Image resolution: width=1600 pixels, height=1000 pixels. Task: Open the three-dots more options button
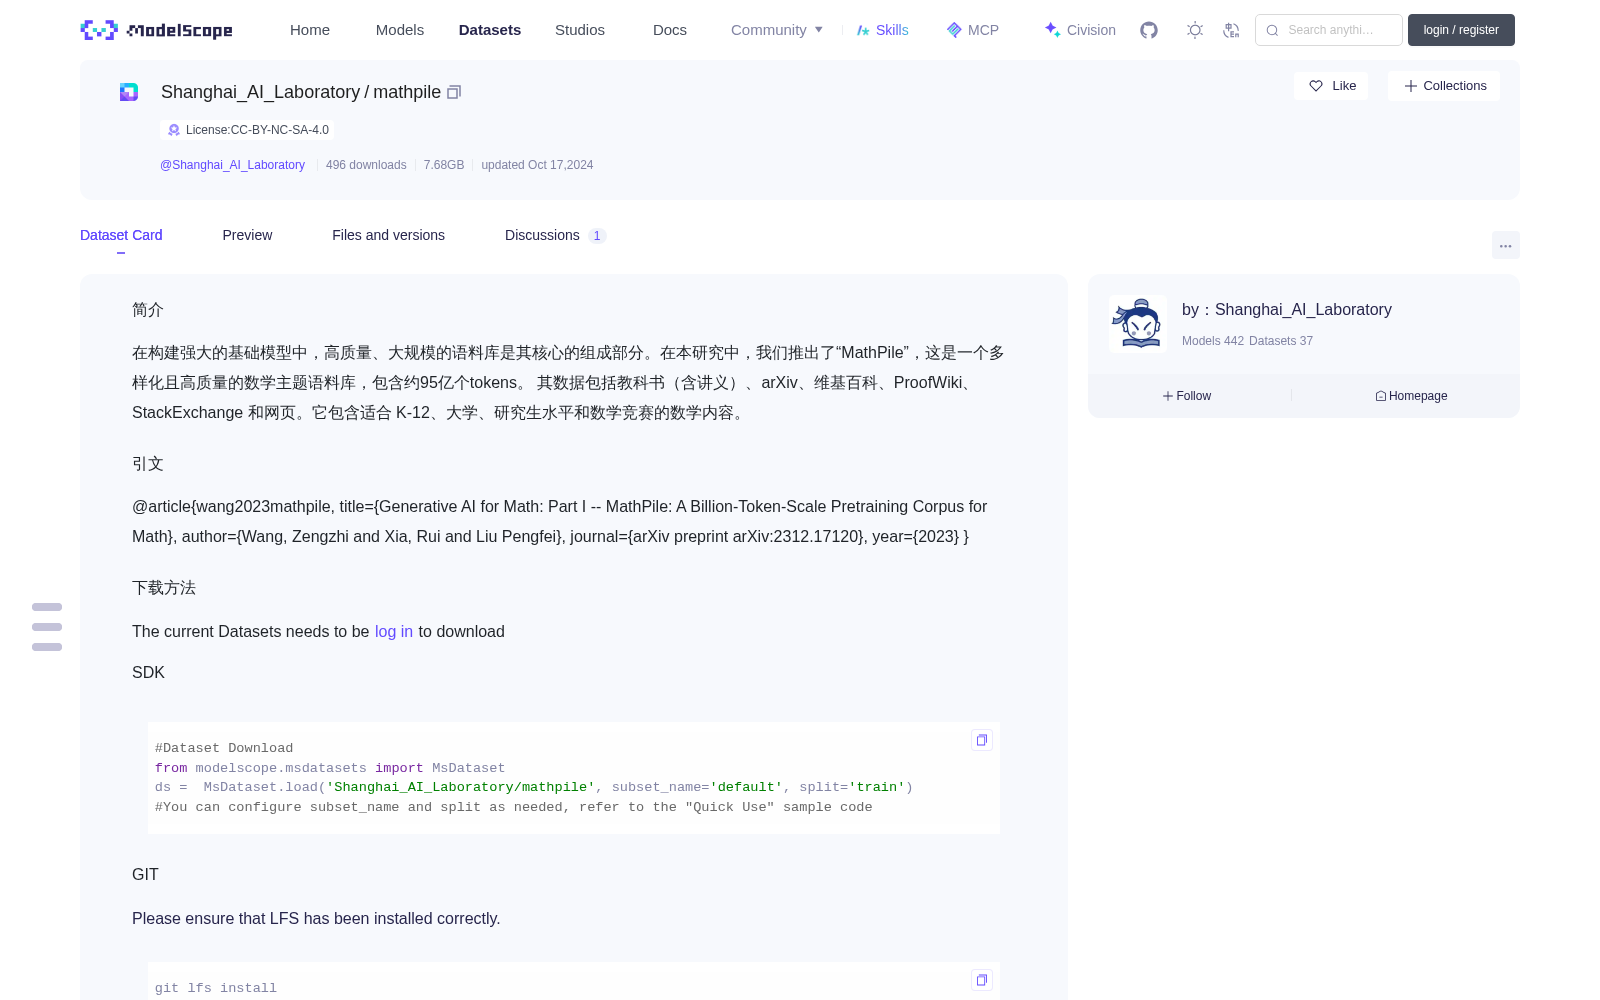tap(1506, 245)
